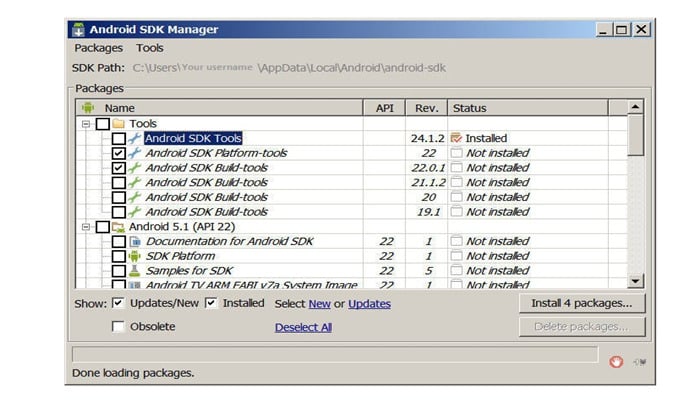The height and width of the screenshot is (400, 700).
Task: Sort by the API column header
Action: click(384, 108)
